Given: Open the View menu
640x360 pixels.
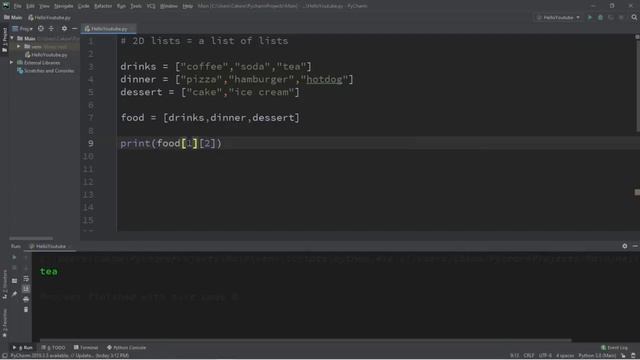Looking at the screenshot, I should (44, 6).
